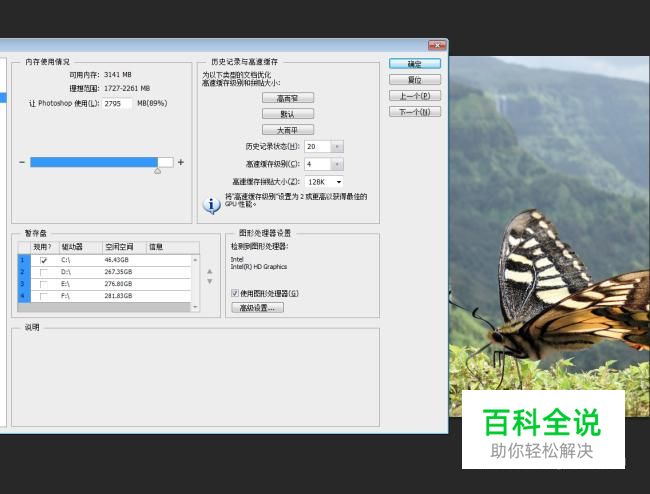Go to next page with 下一个(N)
Viewport: 650px width, 494px height.
tap(415, 112)
